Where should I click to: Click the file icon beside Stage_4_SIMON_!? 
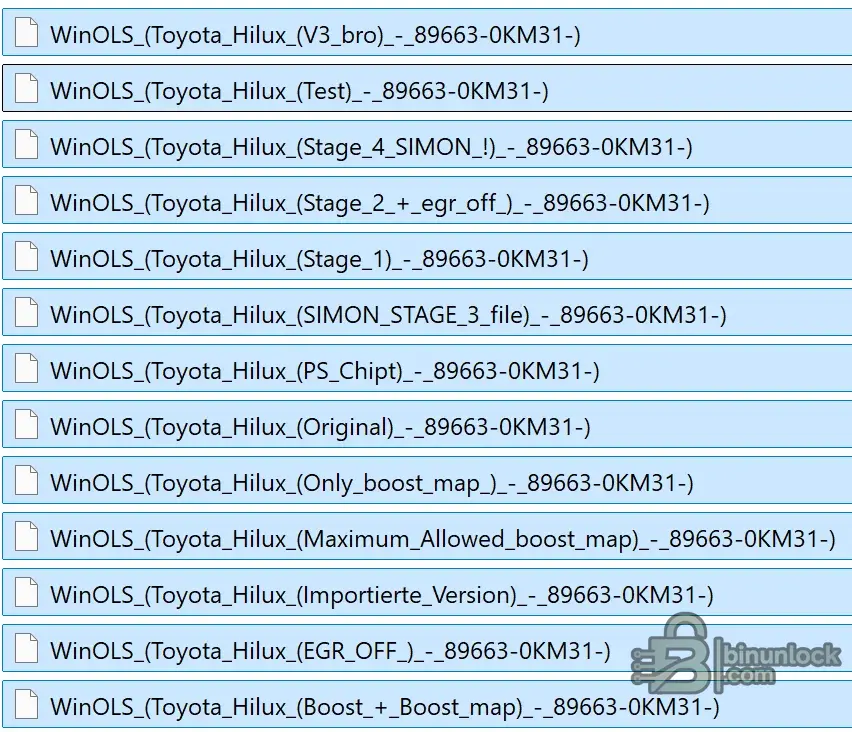(x=26, y=145)
